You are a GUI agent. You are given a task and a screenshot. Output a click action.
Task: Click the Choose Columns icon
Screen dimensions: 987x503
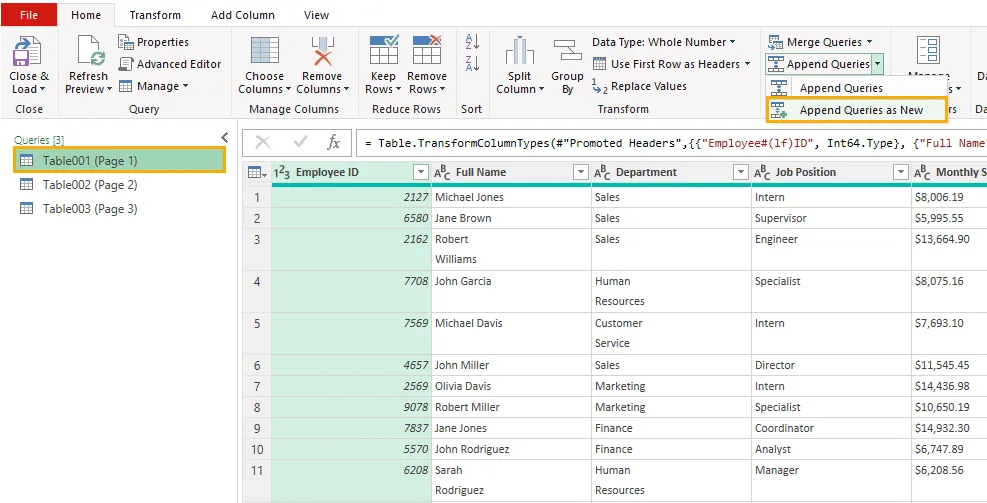point(264,51)
